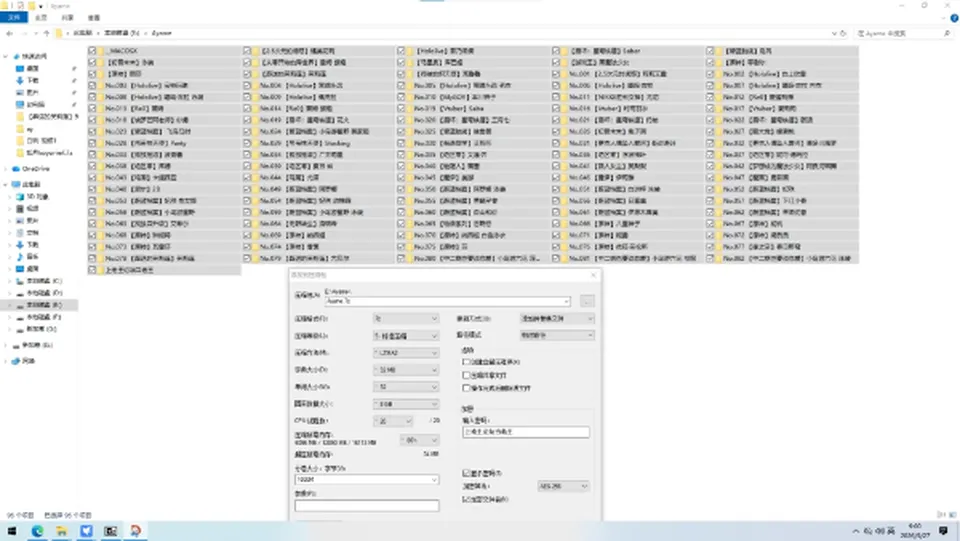The image size is (960, 541).
Task: Open the compression method dropdown showing LZMA2
Action: 406,353
